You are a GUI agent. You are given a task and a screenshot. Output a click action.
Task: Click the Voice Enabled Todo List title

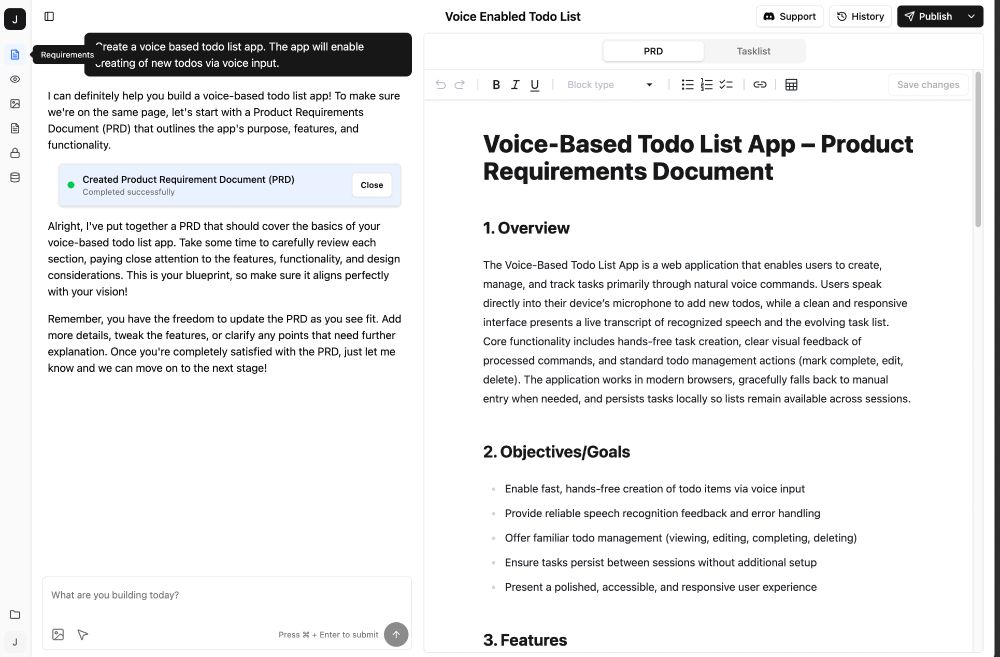[x=513, y=17]
